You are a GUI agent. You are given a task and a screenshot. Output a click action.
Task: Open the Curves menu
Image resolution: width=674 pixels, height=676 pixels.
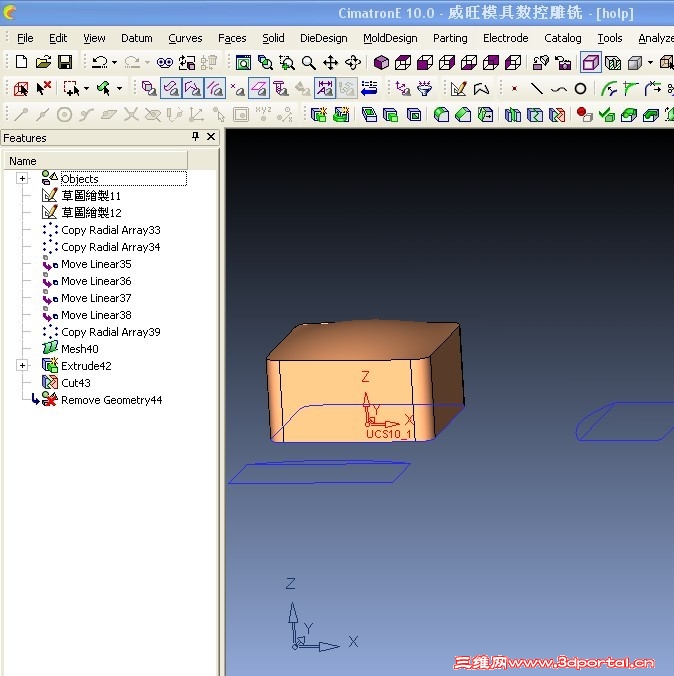point(185,38)
